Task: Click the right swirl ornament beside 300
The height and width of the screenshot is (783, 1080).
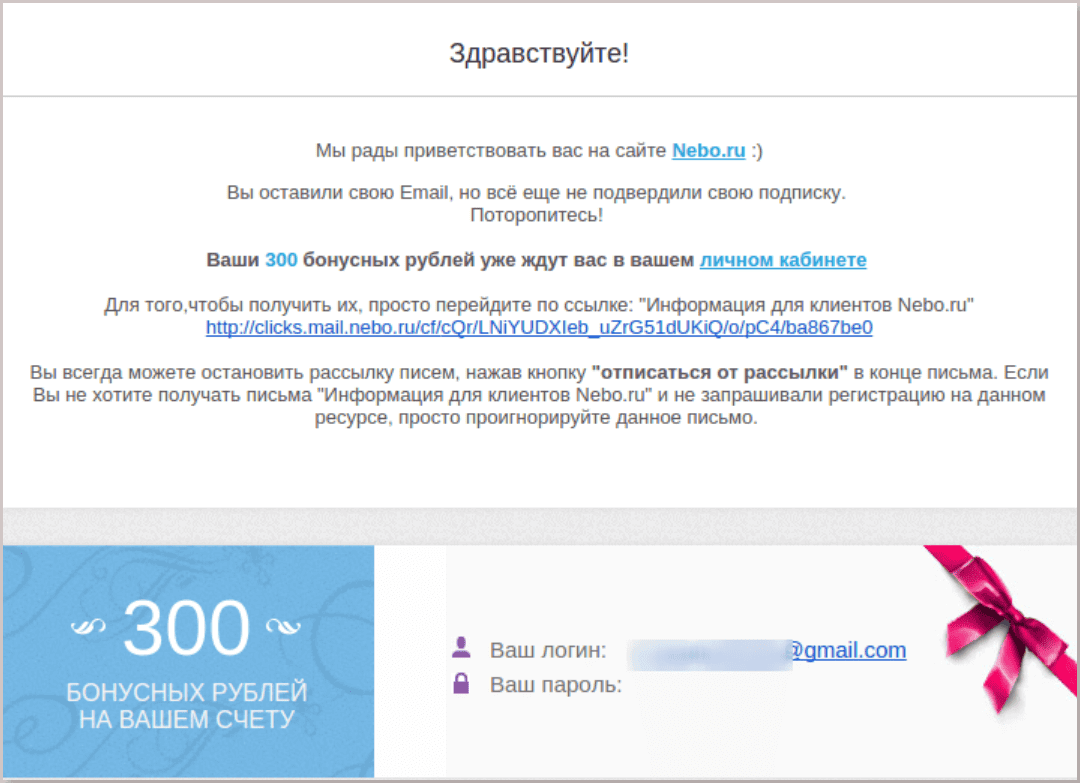Action: coord(283,626)
